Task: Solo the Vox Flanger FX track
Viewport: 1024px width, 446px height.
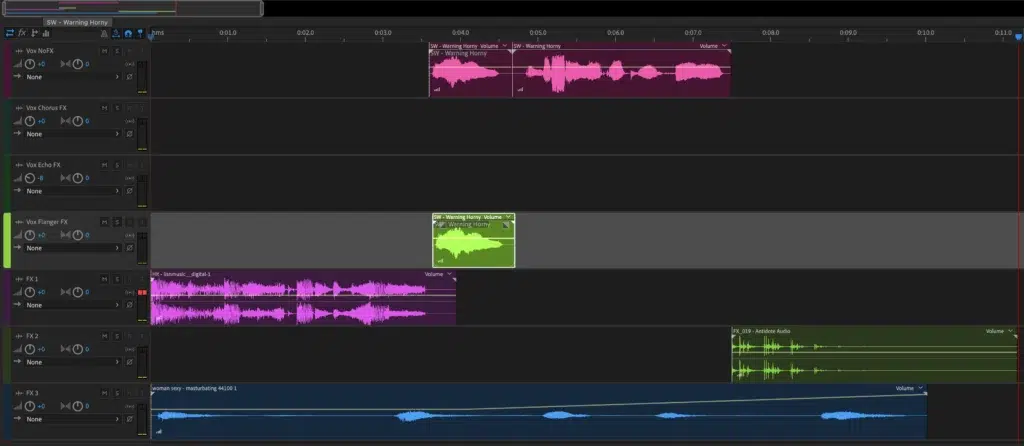Action: [x=117, y=222]
